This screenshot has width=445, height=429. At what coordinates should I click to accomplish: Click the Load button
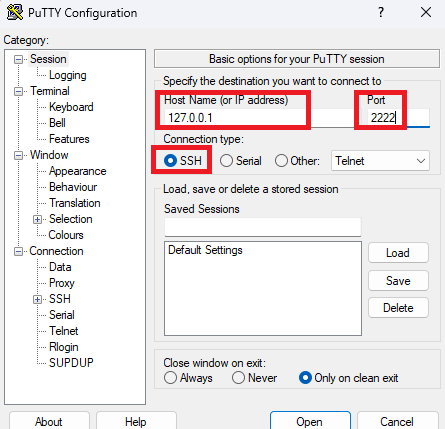coord(398,253)
